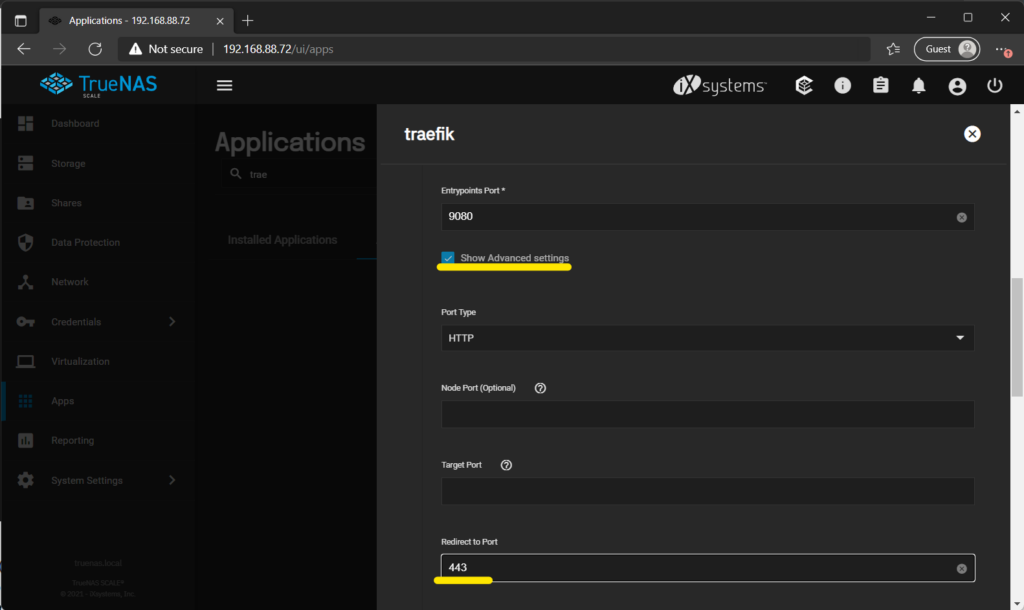
Task: Open Reporting in sidebar
Action: 72,441
